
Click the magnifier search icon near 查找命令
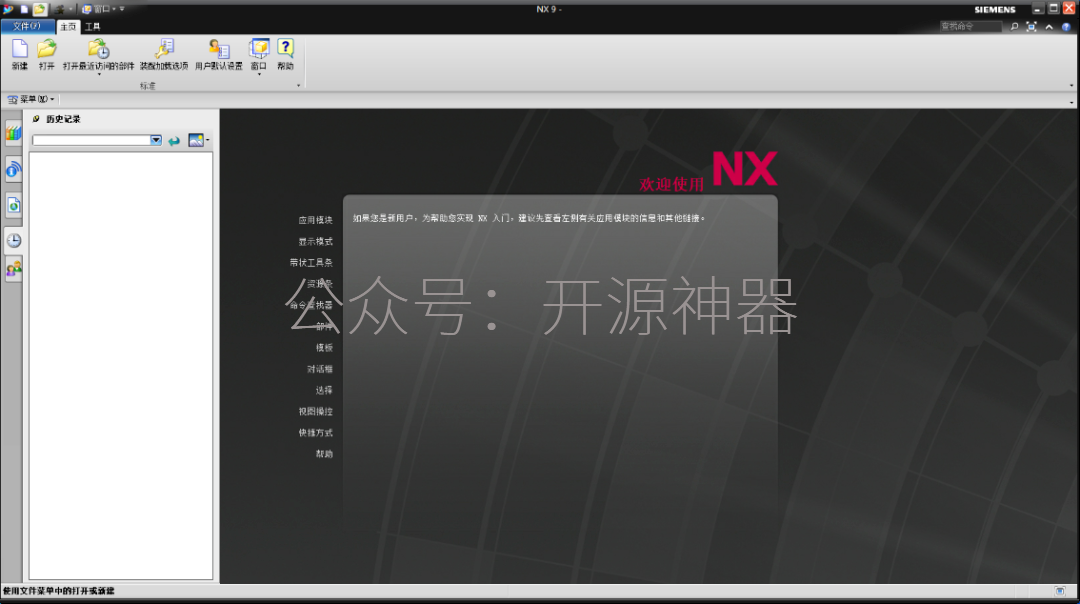click(1014, 26)
